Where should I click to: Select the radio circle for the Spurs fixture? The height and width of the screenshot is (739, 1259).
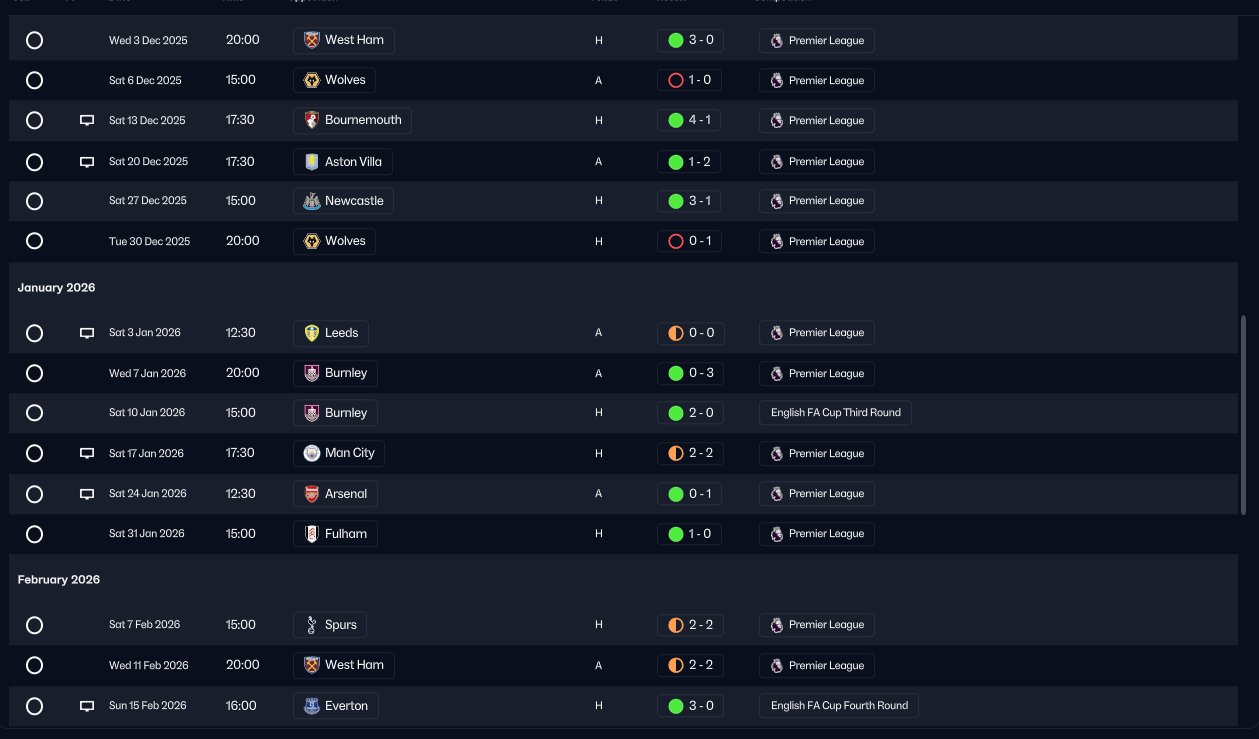click(34, 625)
